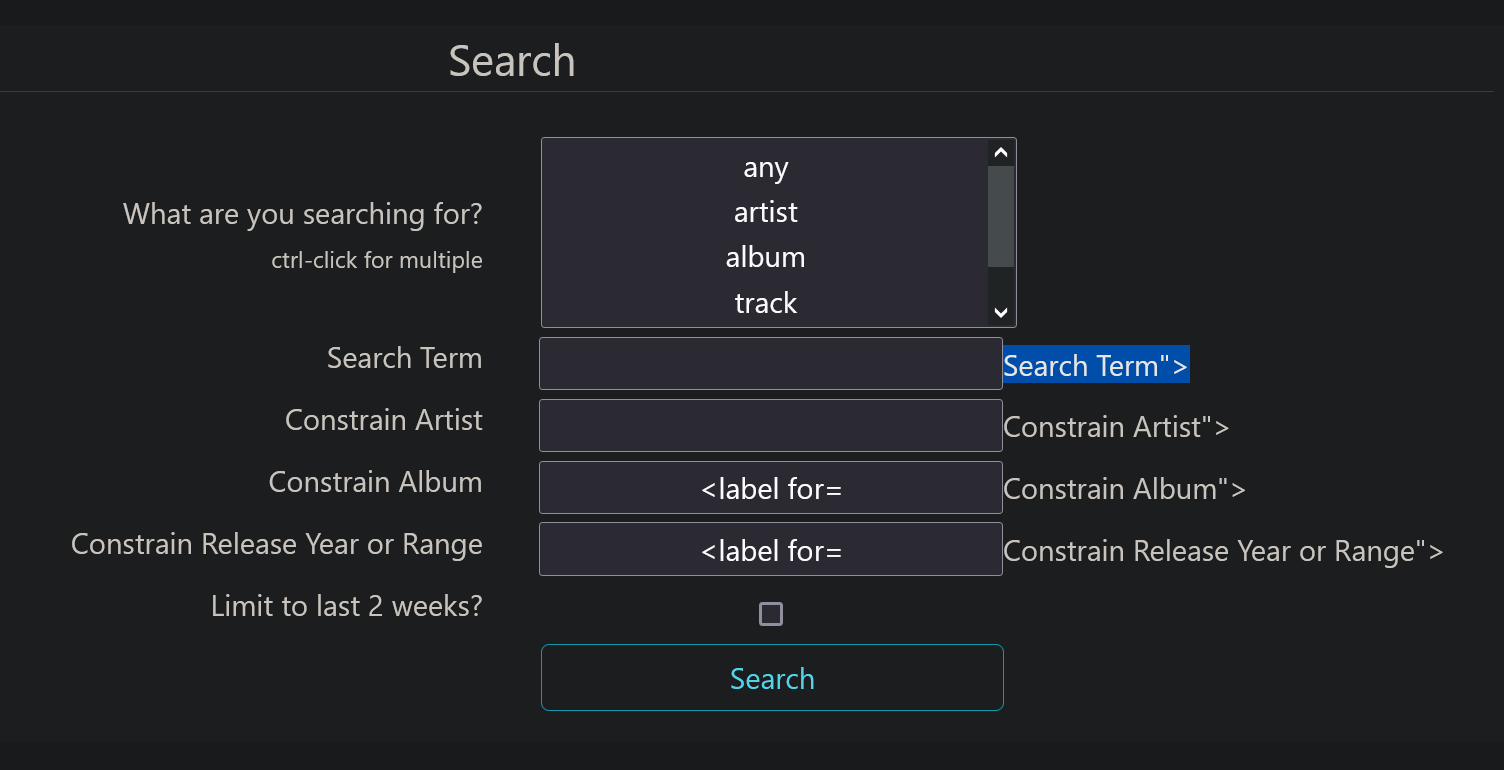
Task: Click the "What are you searching for?" label
Action: point(302,214)
